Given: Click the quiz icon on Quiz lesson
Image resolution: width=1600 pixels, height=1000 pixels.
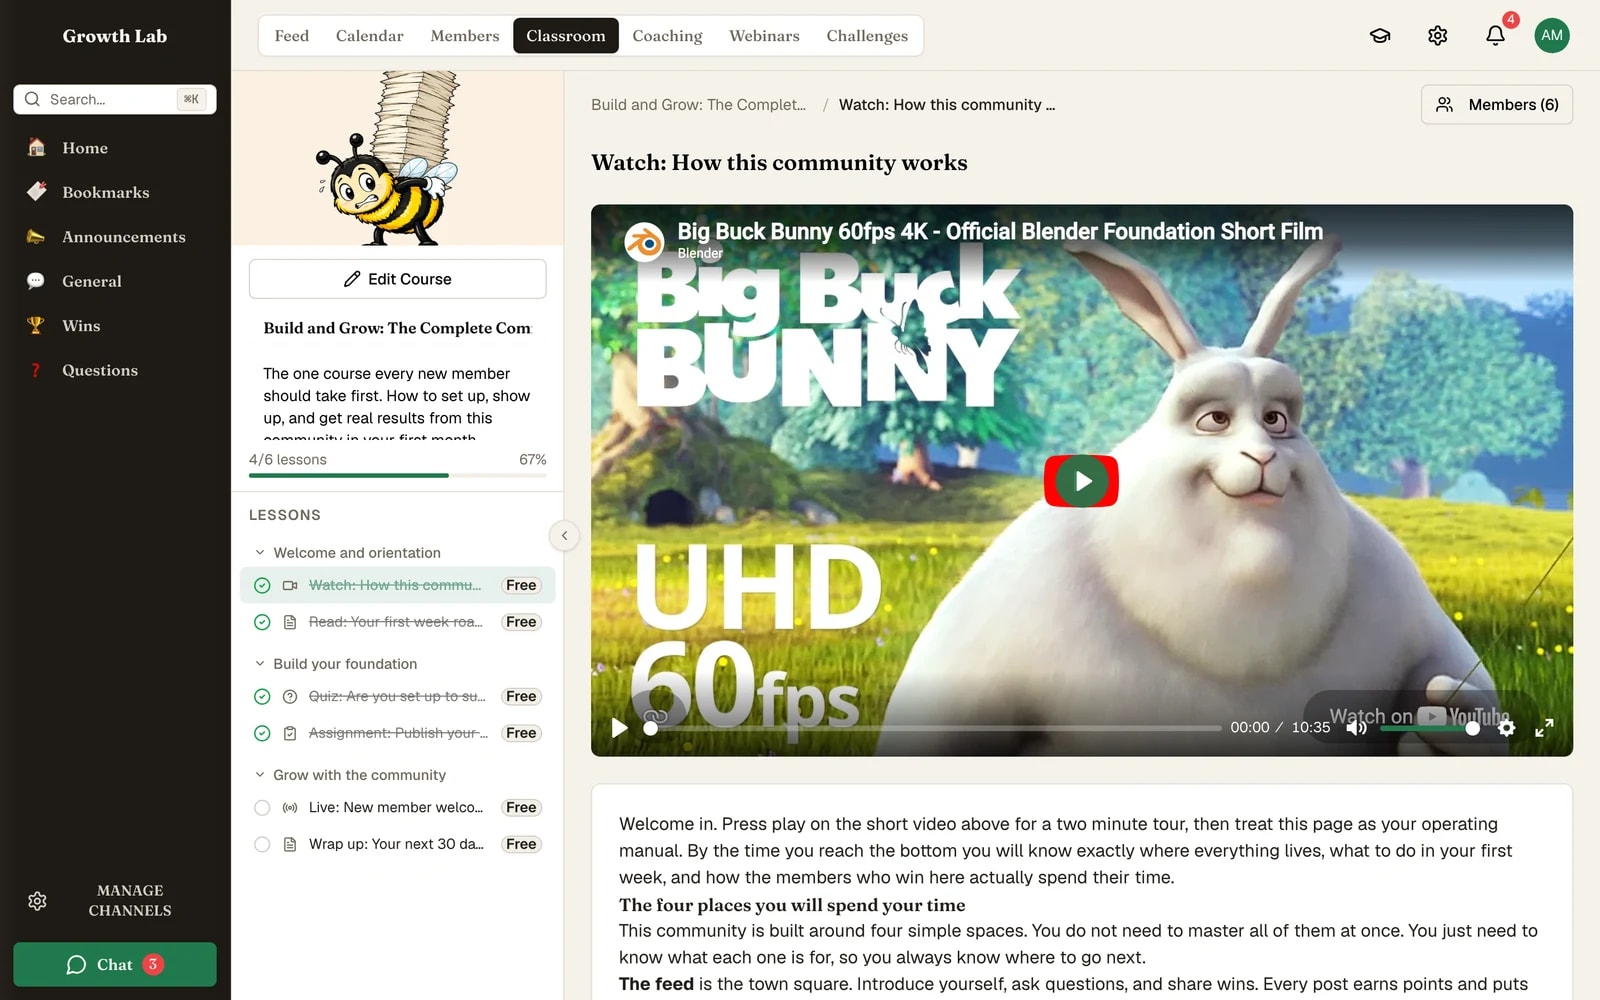Looking at the screenshot, I should pos(290,697).
